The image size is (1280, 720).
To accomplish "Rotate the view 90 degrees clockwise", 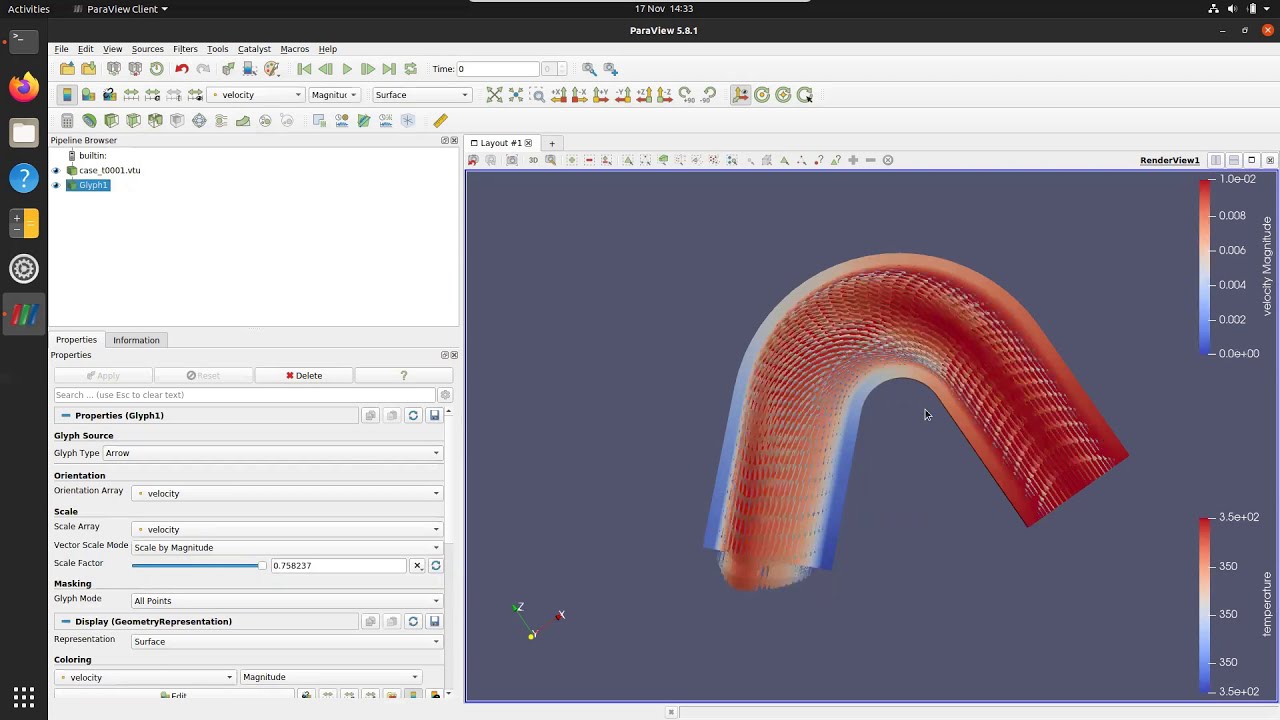I will (x=686, y=95).
